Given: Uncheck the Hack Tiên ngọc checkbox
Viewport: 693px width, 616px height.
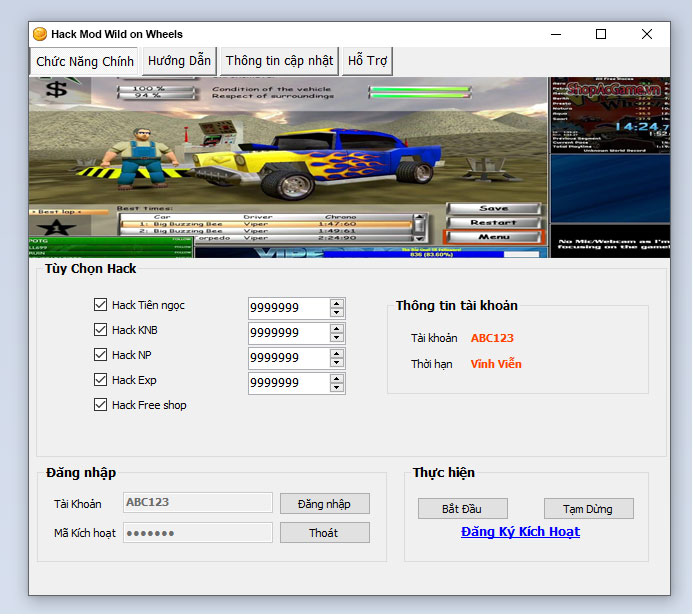Looking at the screenshot, I should tap(100, 305).
